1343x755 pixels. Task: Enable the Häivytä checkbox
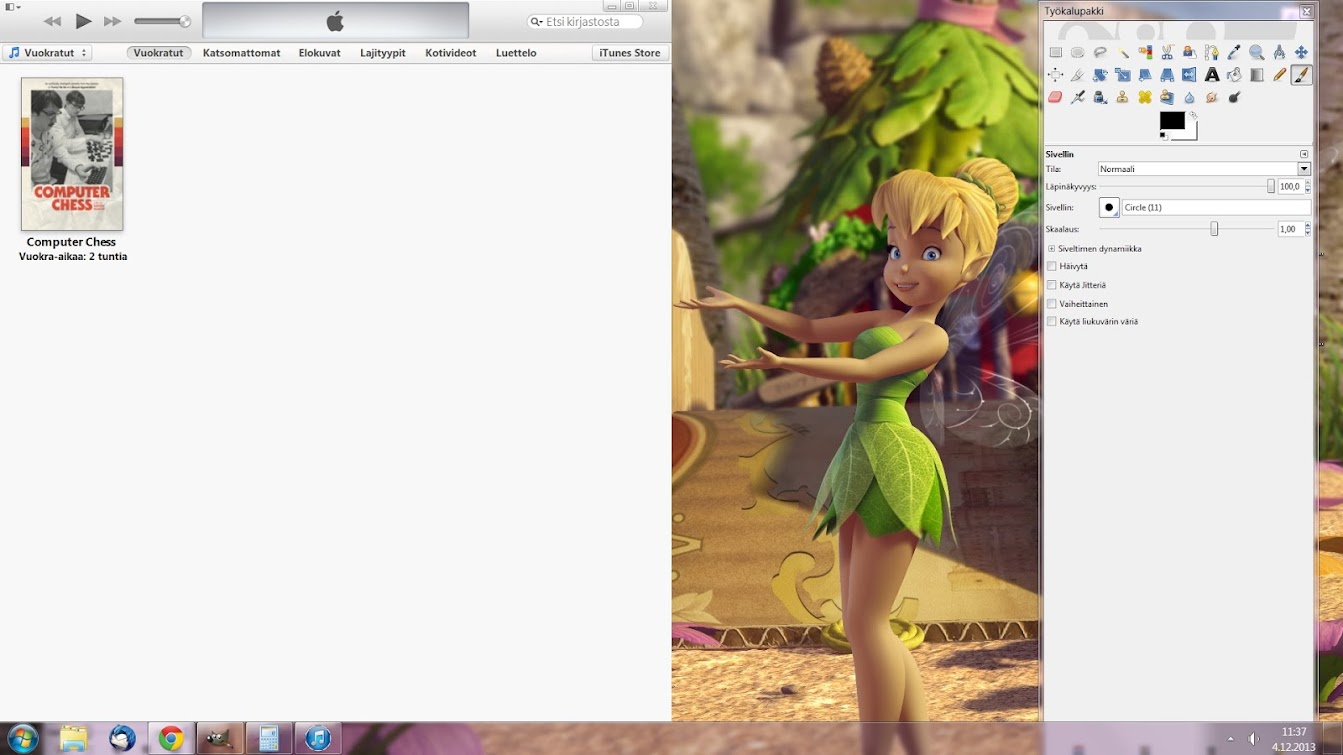point(1051,267)
